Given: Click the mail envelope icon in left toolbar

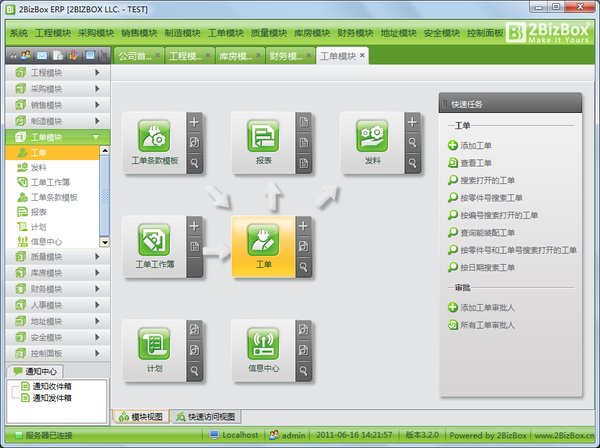Looking at the screenshot, I should [42, 56].
